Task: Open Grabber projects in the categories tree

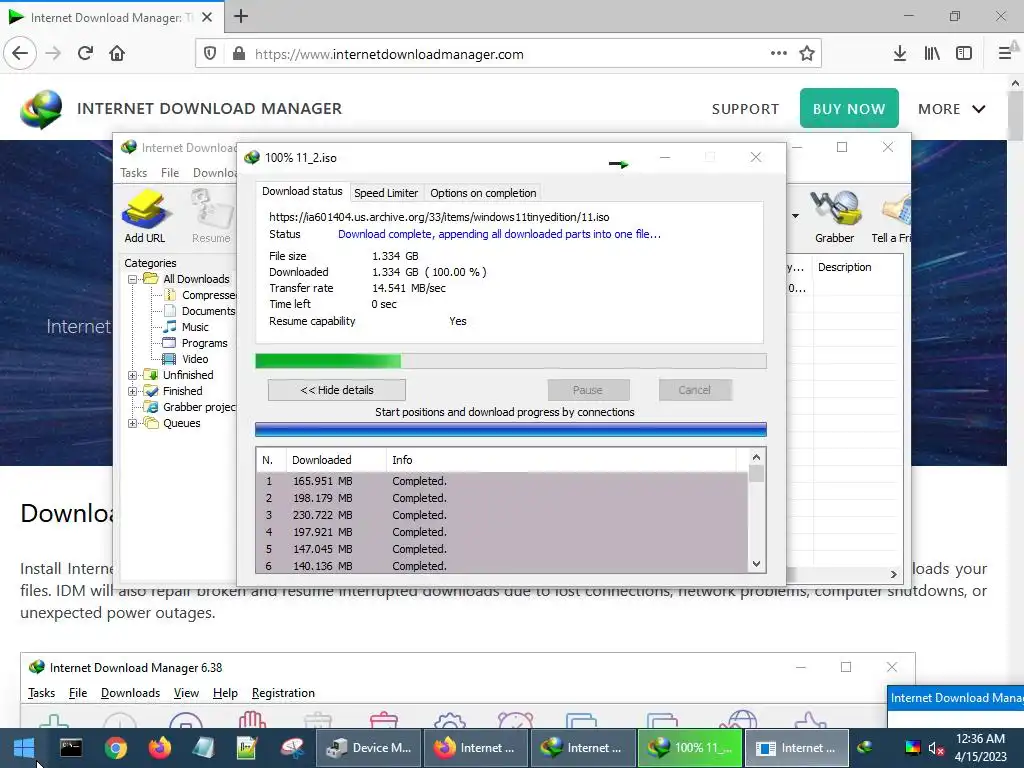Action: (x=199, y=407)
